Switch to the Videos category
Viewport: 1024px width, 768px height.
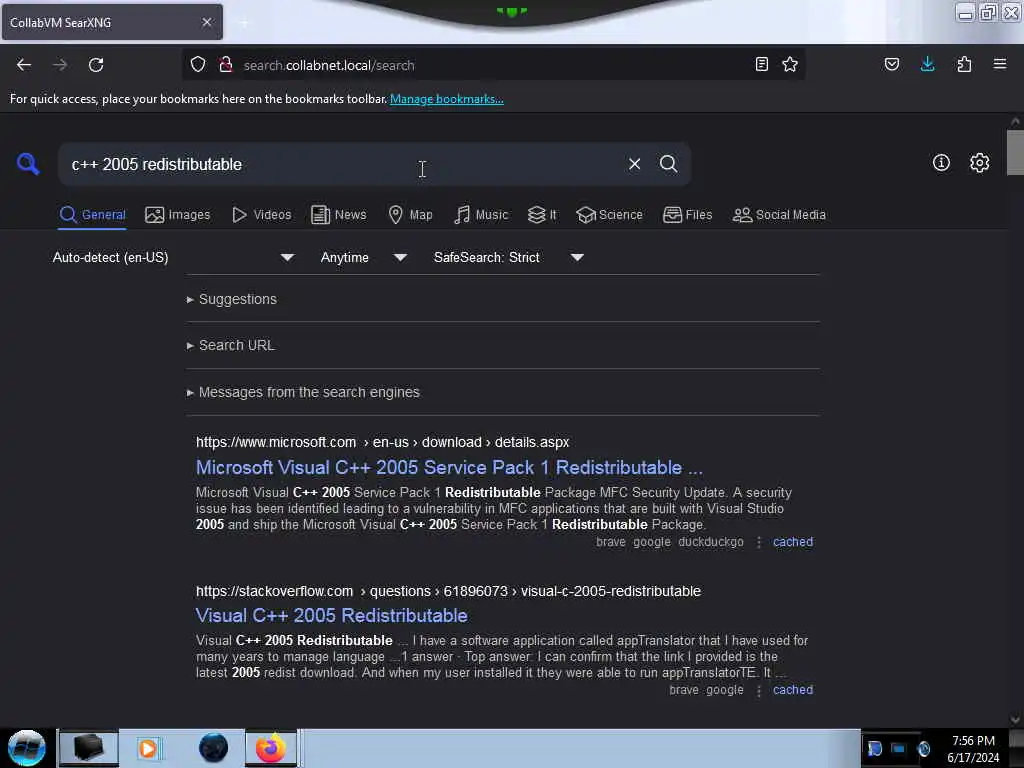[x=262, y=214]
